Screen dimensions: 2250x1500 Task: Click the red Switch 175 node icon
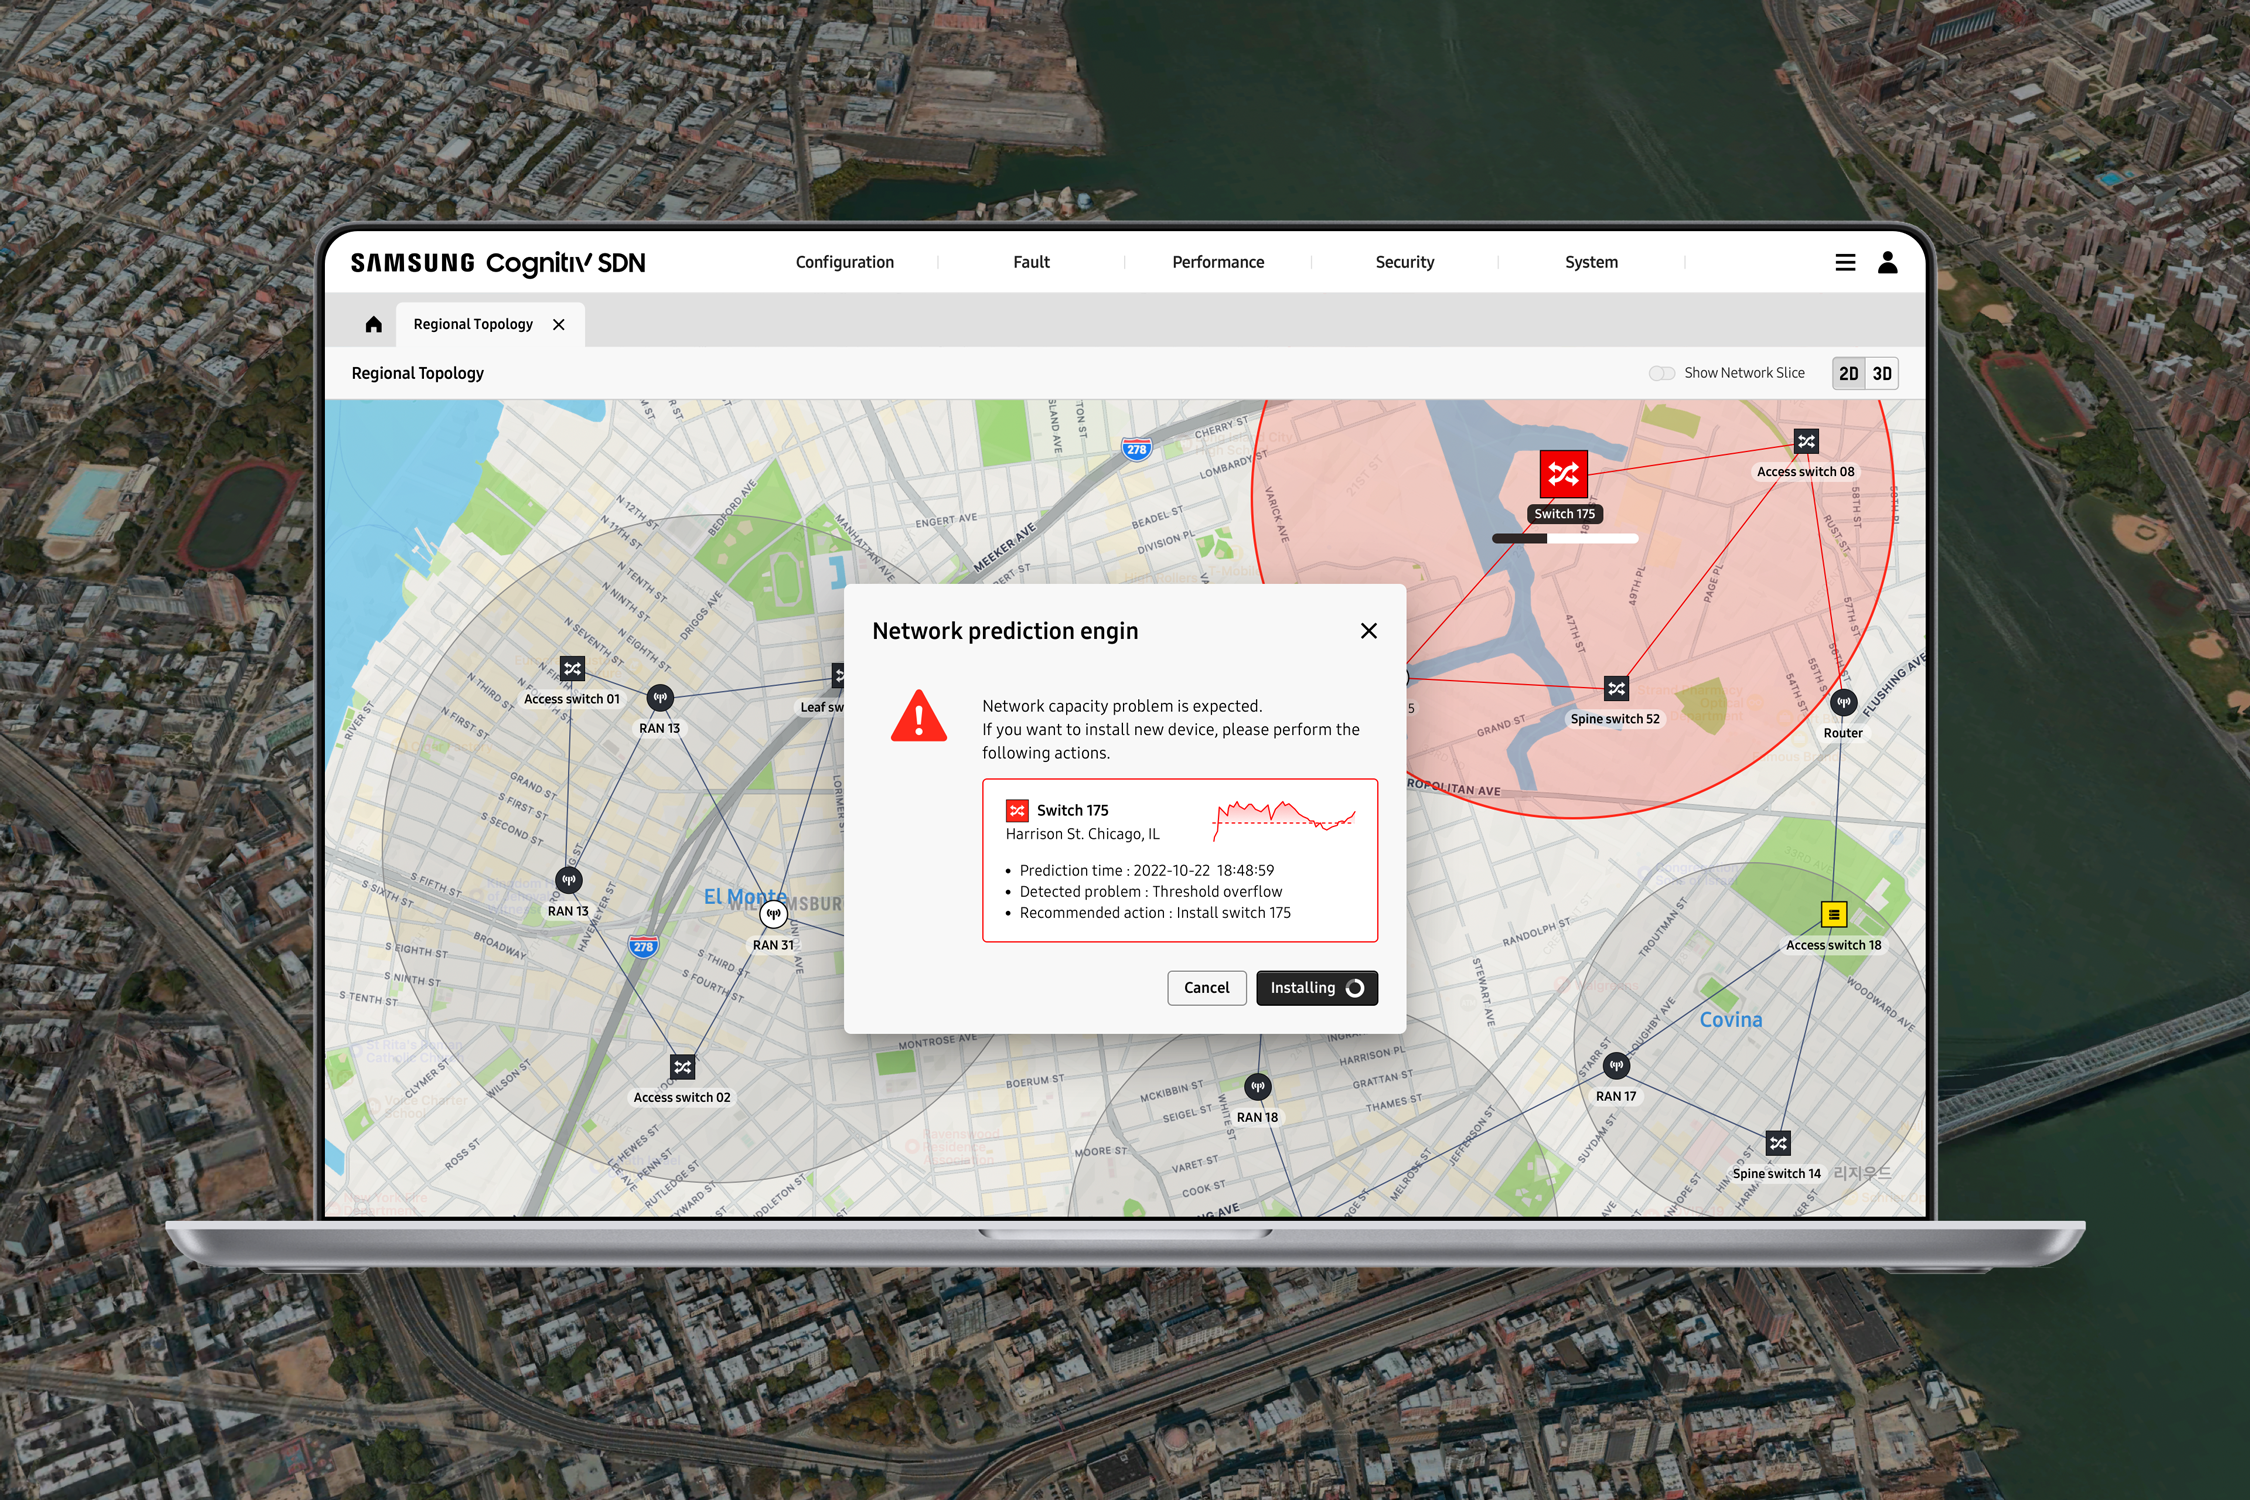[1563, 474]
